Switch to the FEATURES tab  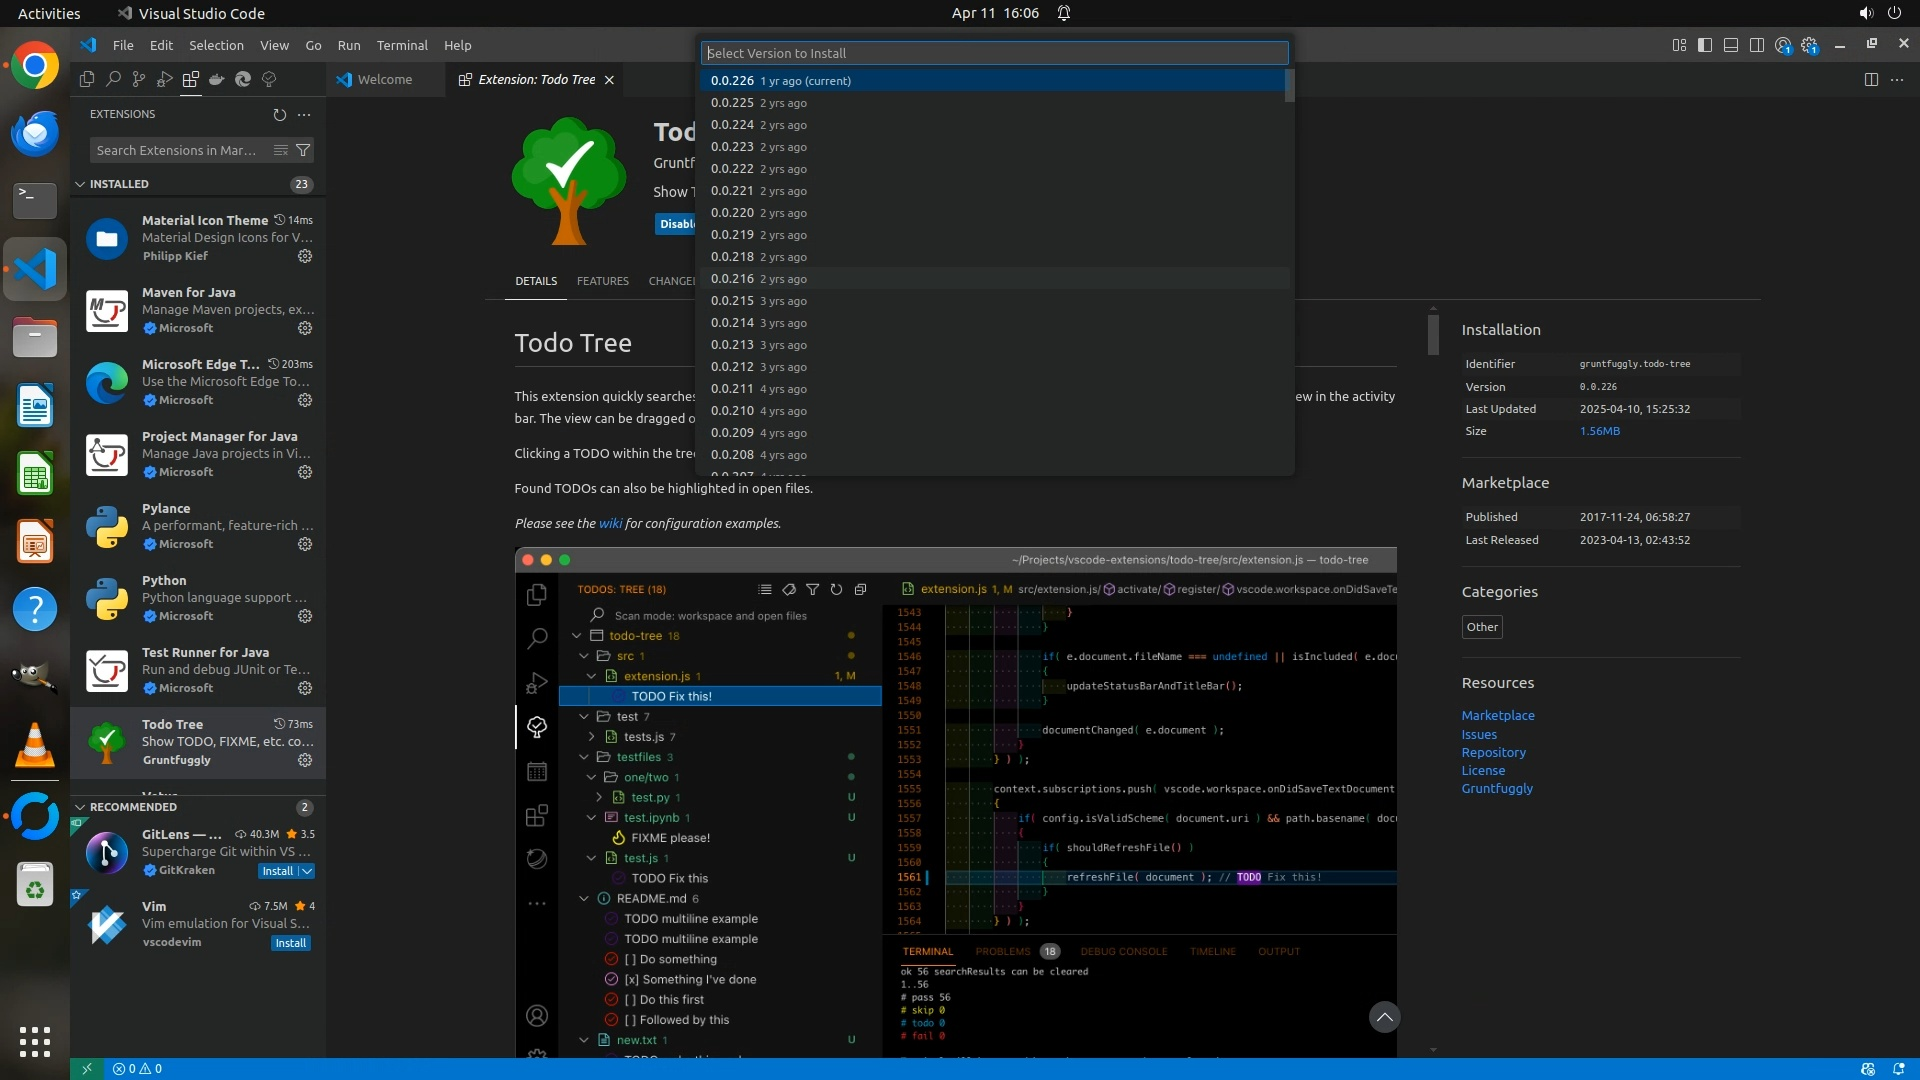pos(602,281)
